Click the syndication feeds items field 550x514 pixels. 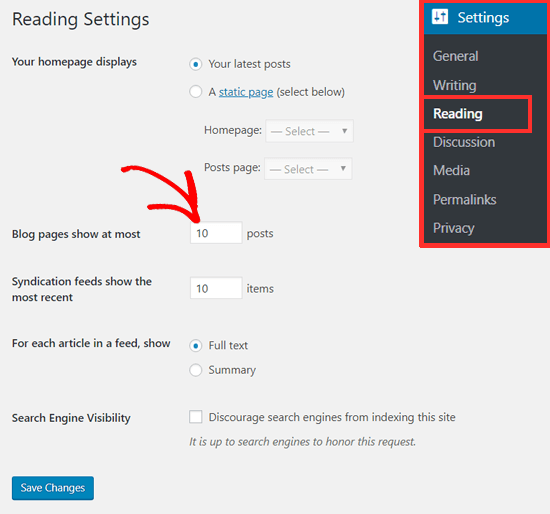[x=216, y=288]
